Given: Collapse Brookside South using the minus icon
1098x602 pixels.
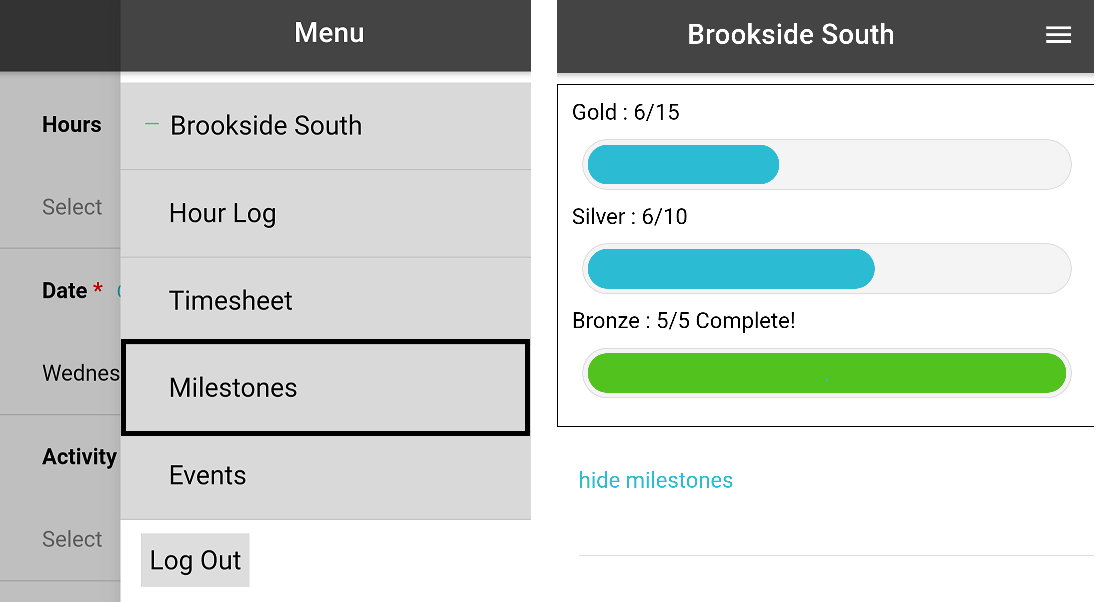Looking at the screenshot, I should point(152,124).
